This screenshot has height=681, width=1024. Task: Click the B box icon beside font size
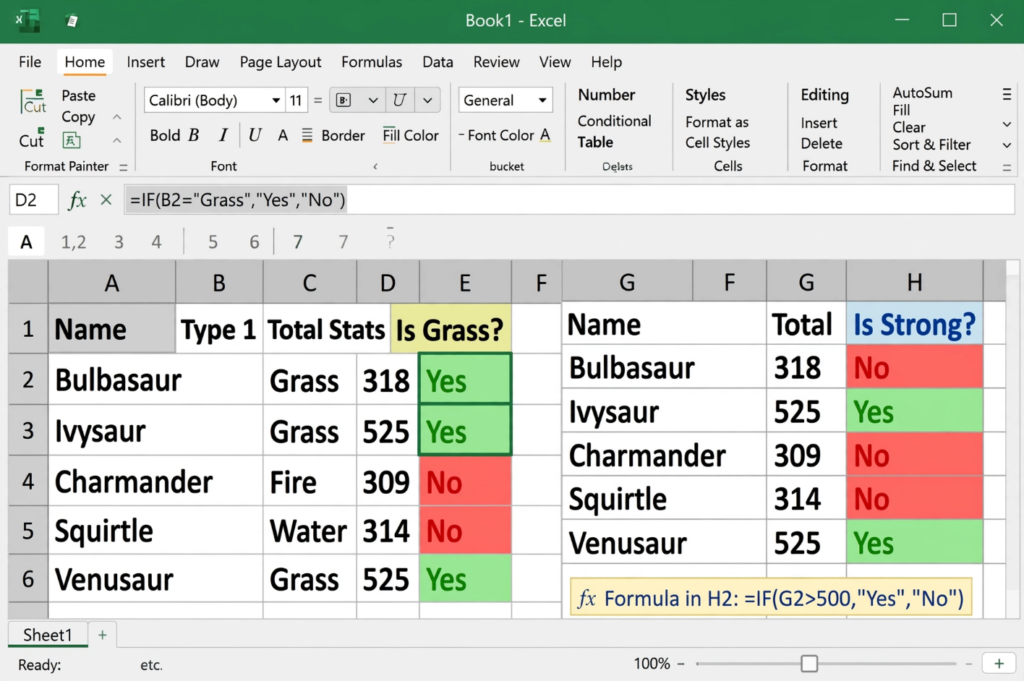[344, 100]
